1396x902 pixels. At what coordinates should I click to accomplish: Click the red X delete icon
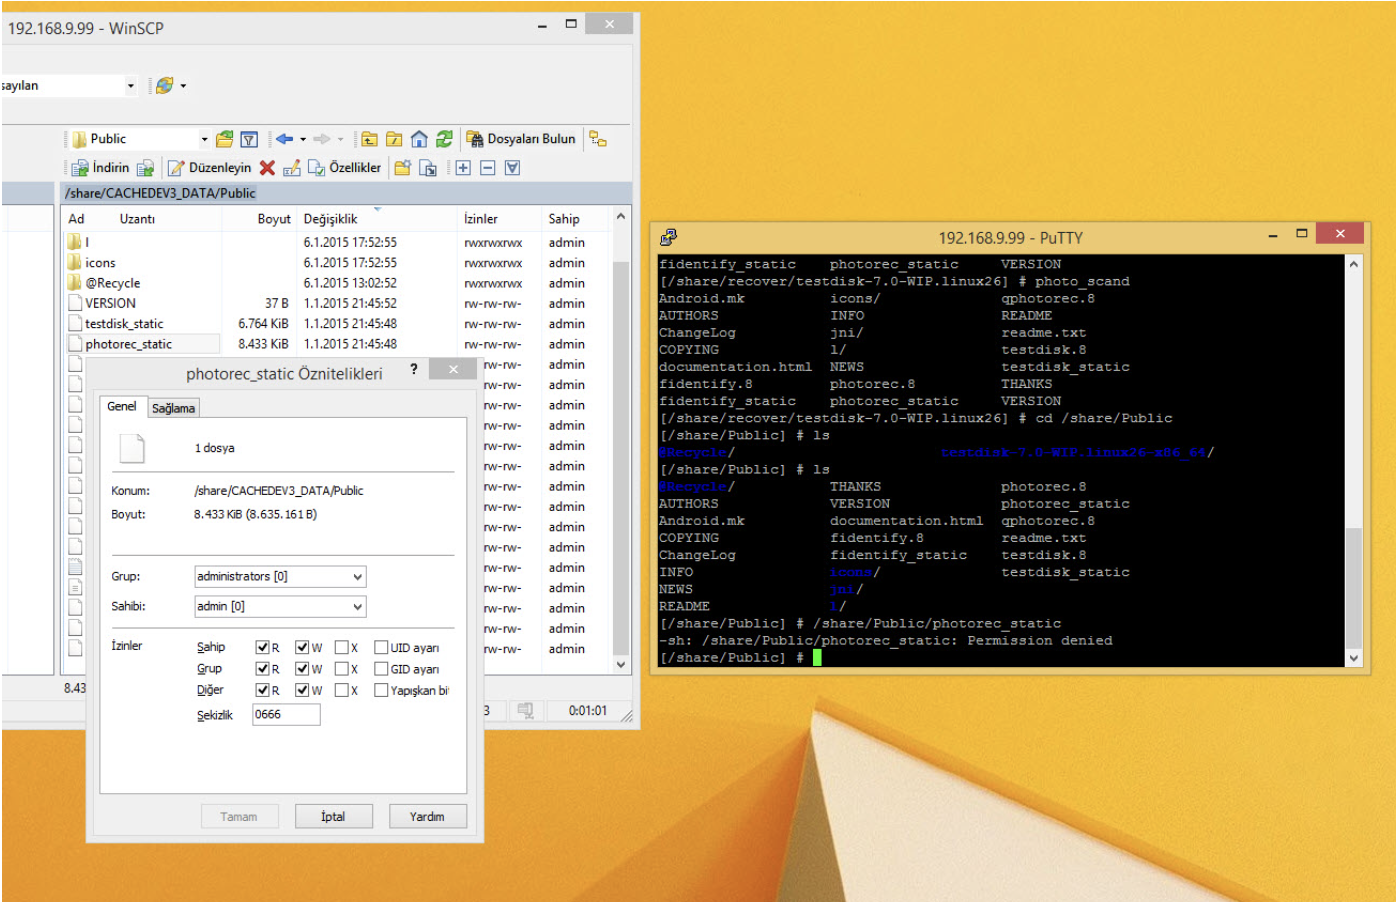(x=267, y=168)
